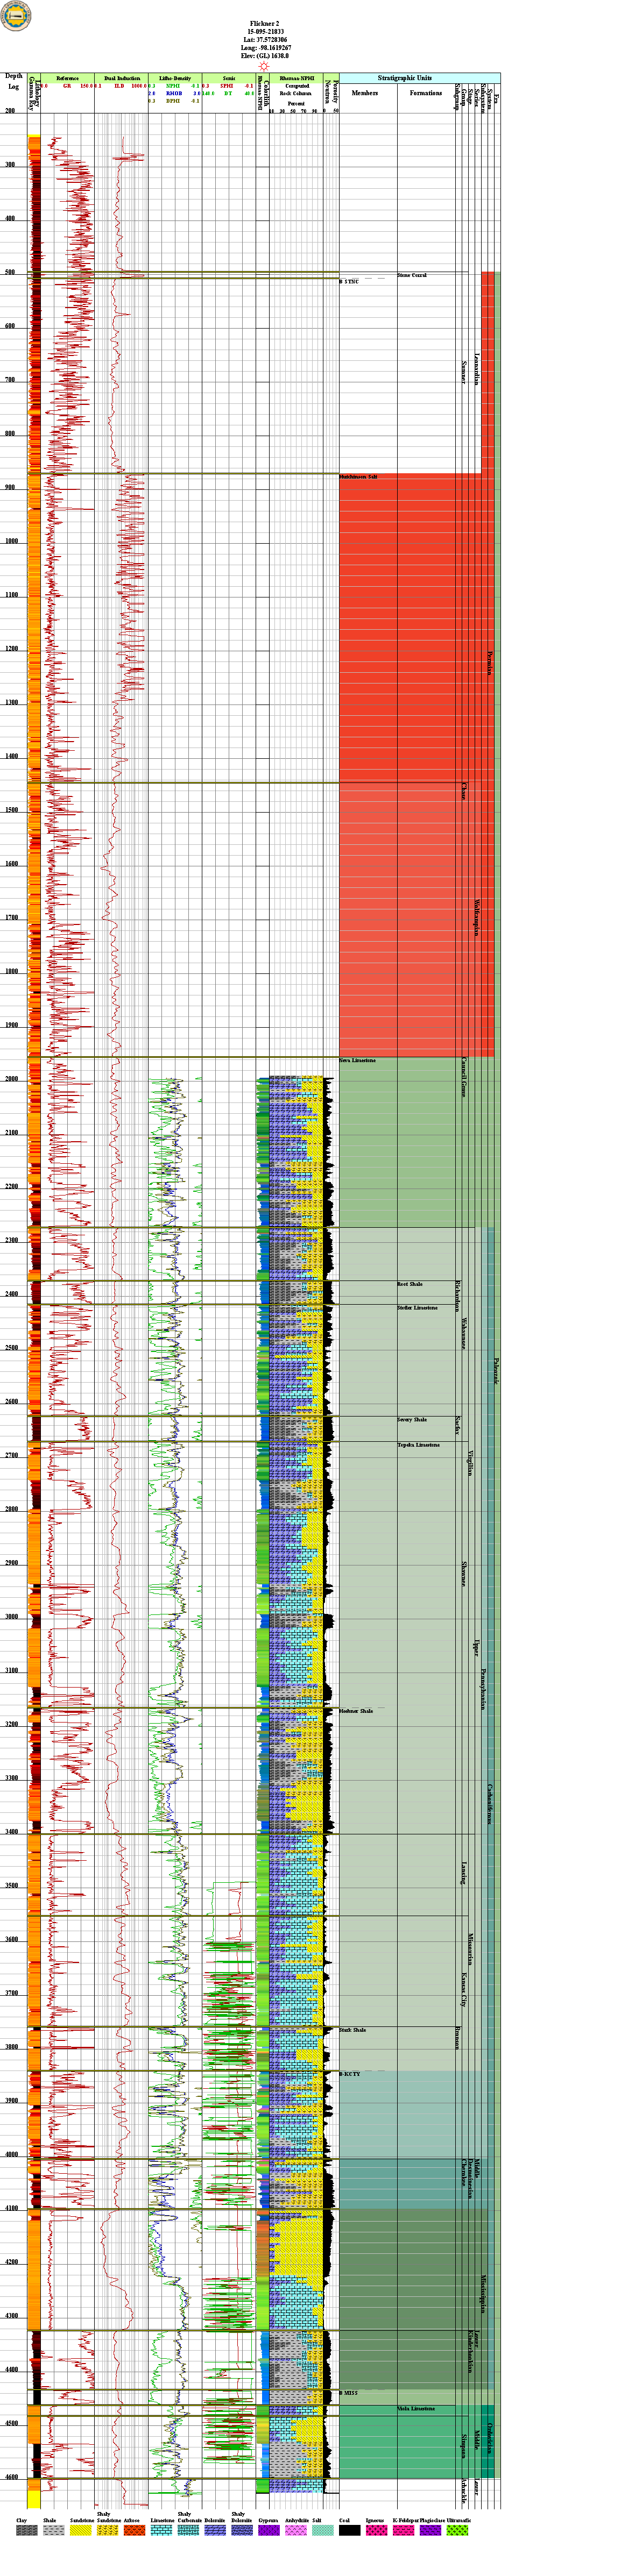Click the Arkose legend pattern icon
The height and width of the screenshot is (2576, 635).
coord(135,2530)
